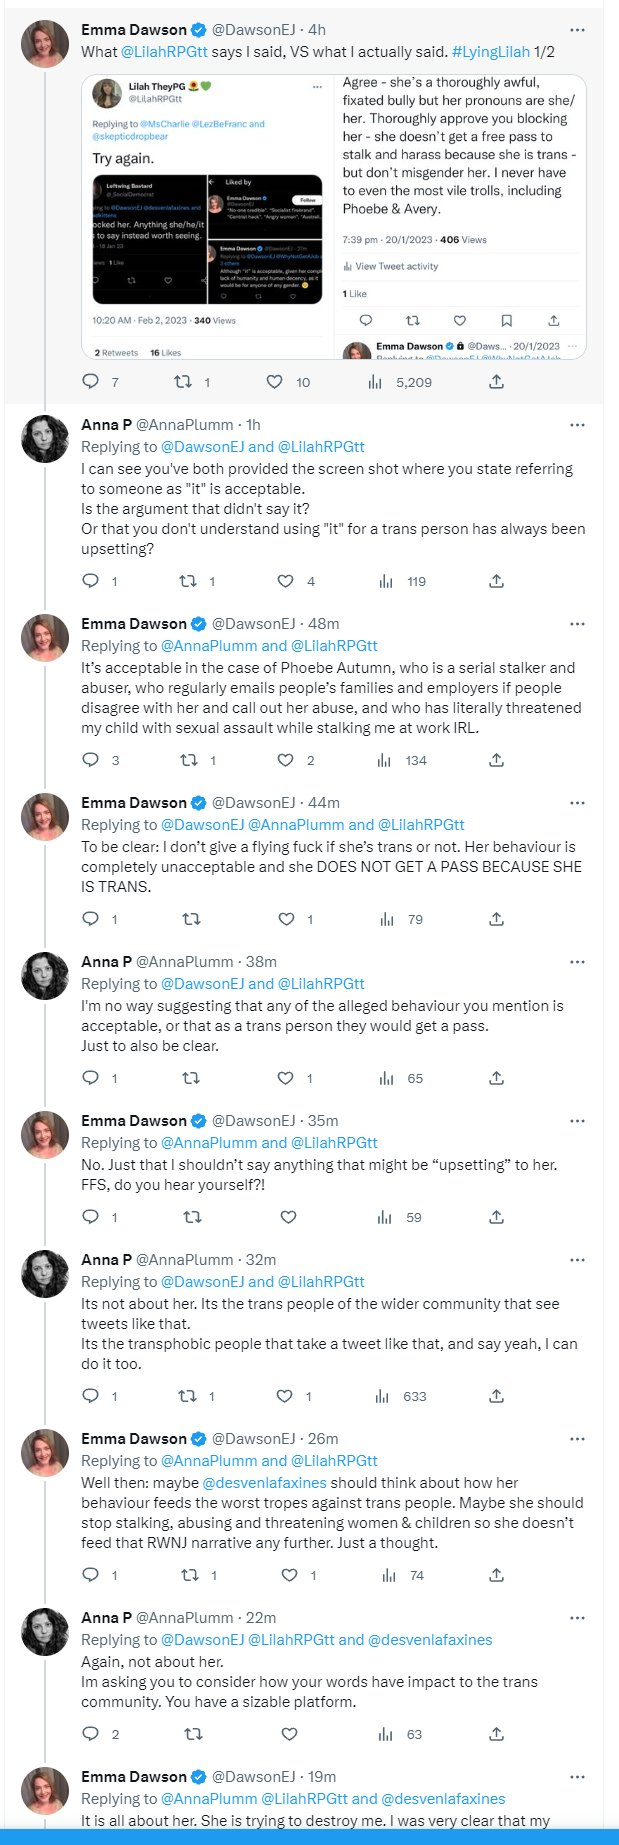Share Emma Dawson's top tweet
Screen dimensions: 619x1845
coord(496,381)
